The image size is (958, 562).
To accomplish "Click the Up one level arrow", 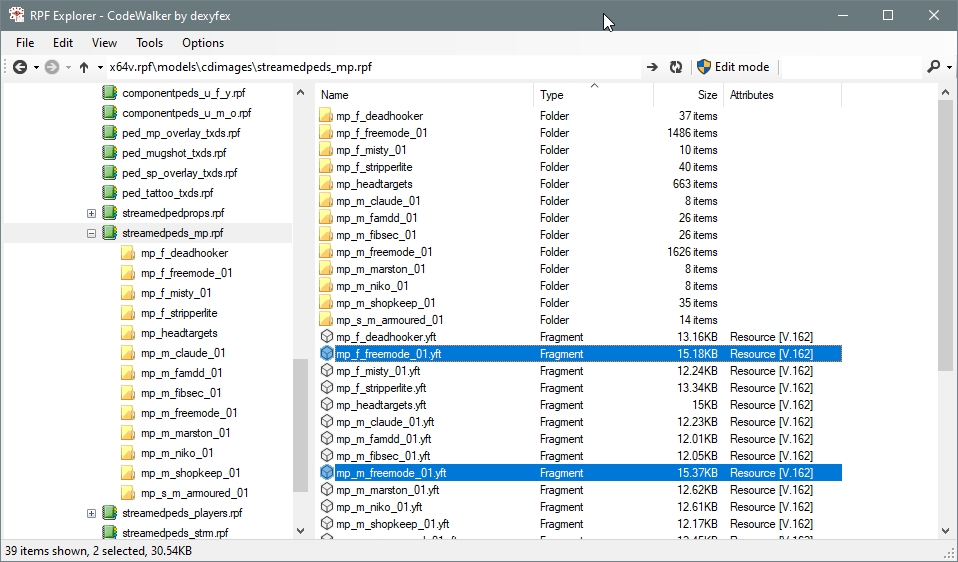I will (x=84, y=67).
